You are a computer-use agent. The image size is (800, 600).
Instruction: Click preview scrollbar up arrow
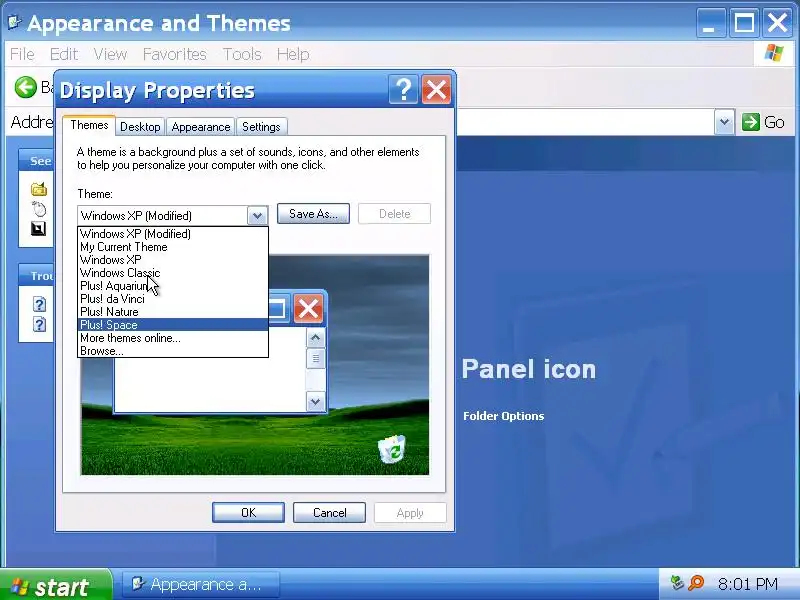[x=316, y=338]
